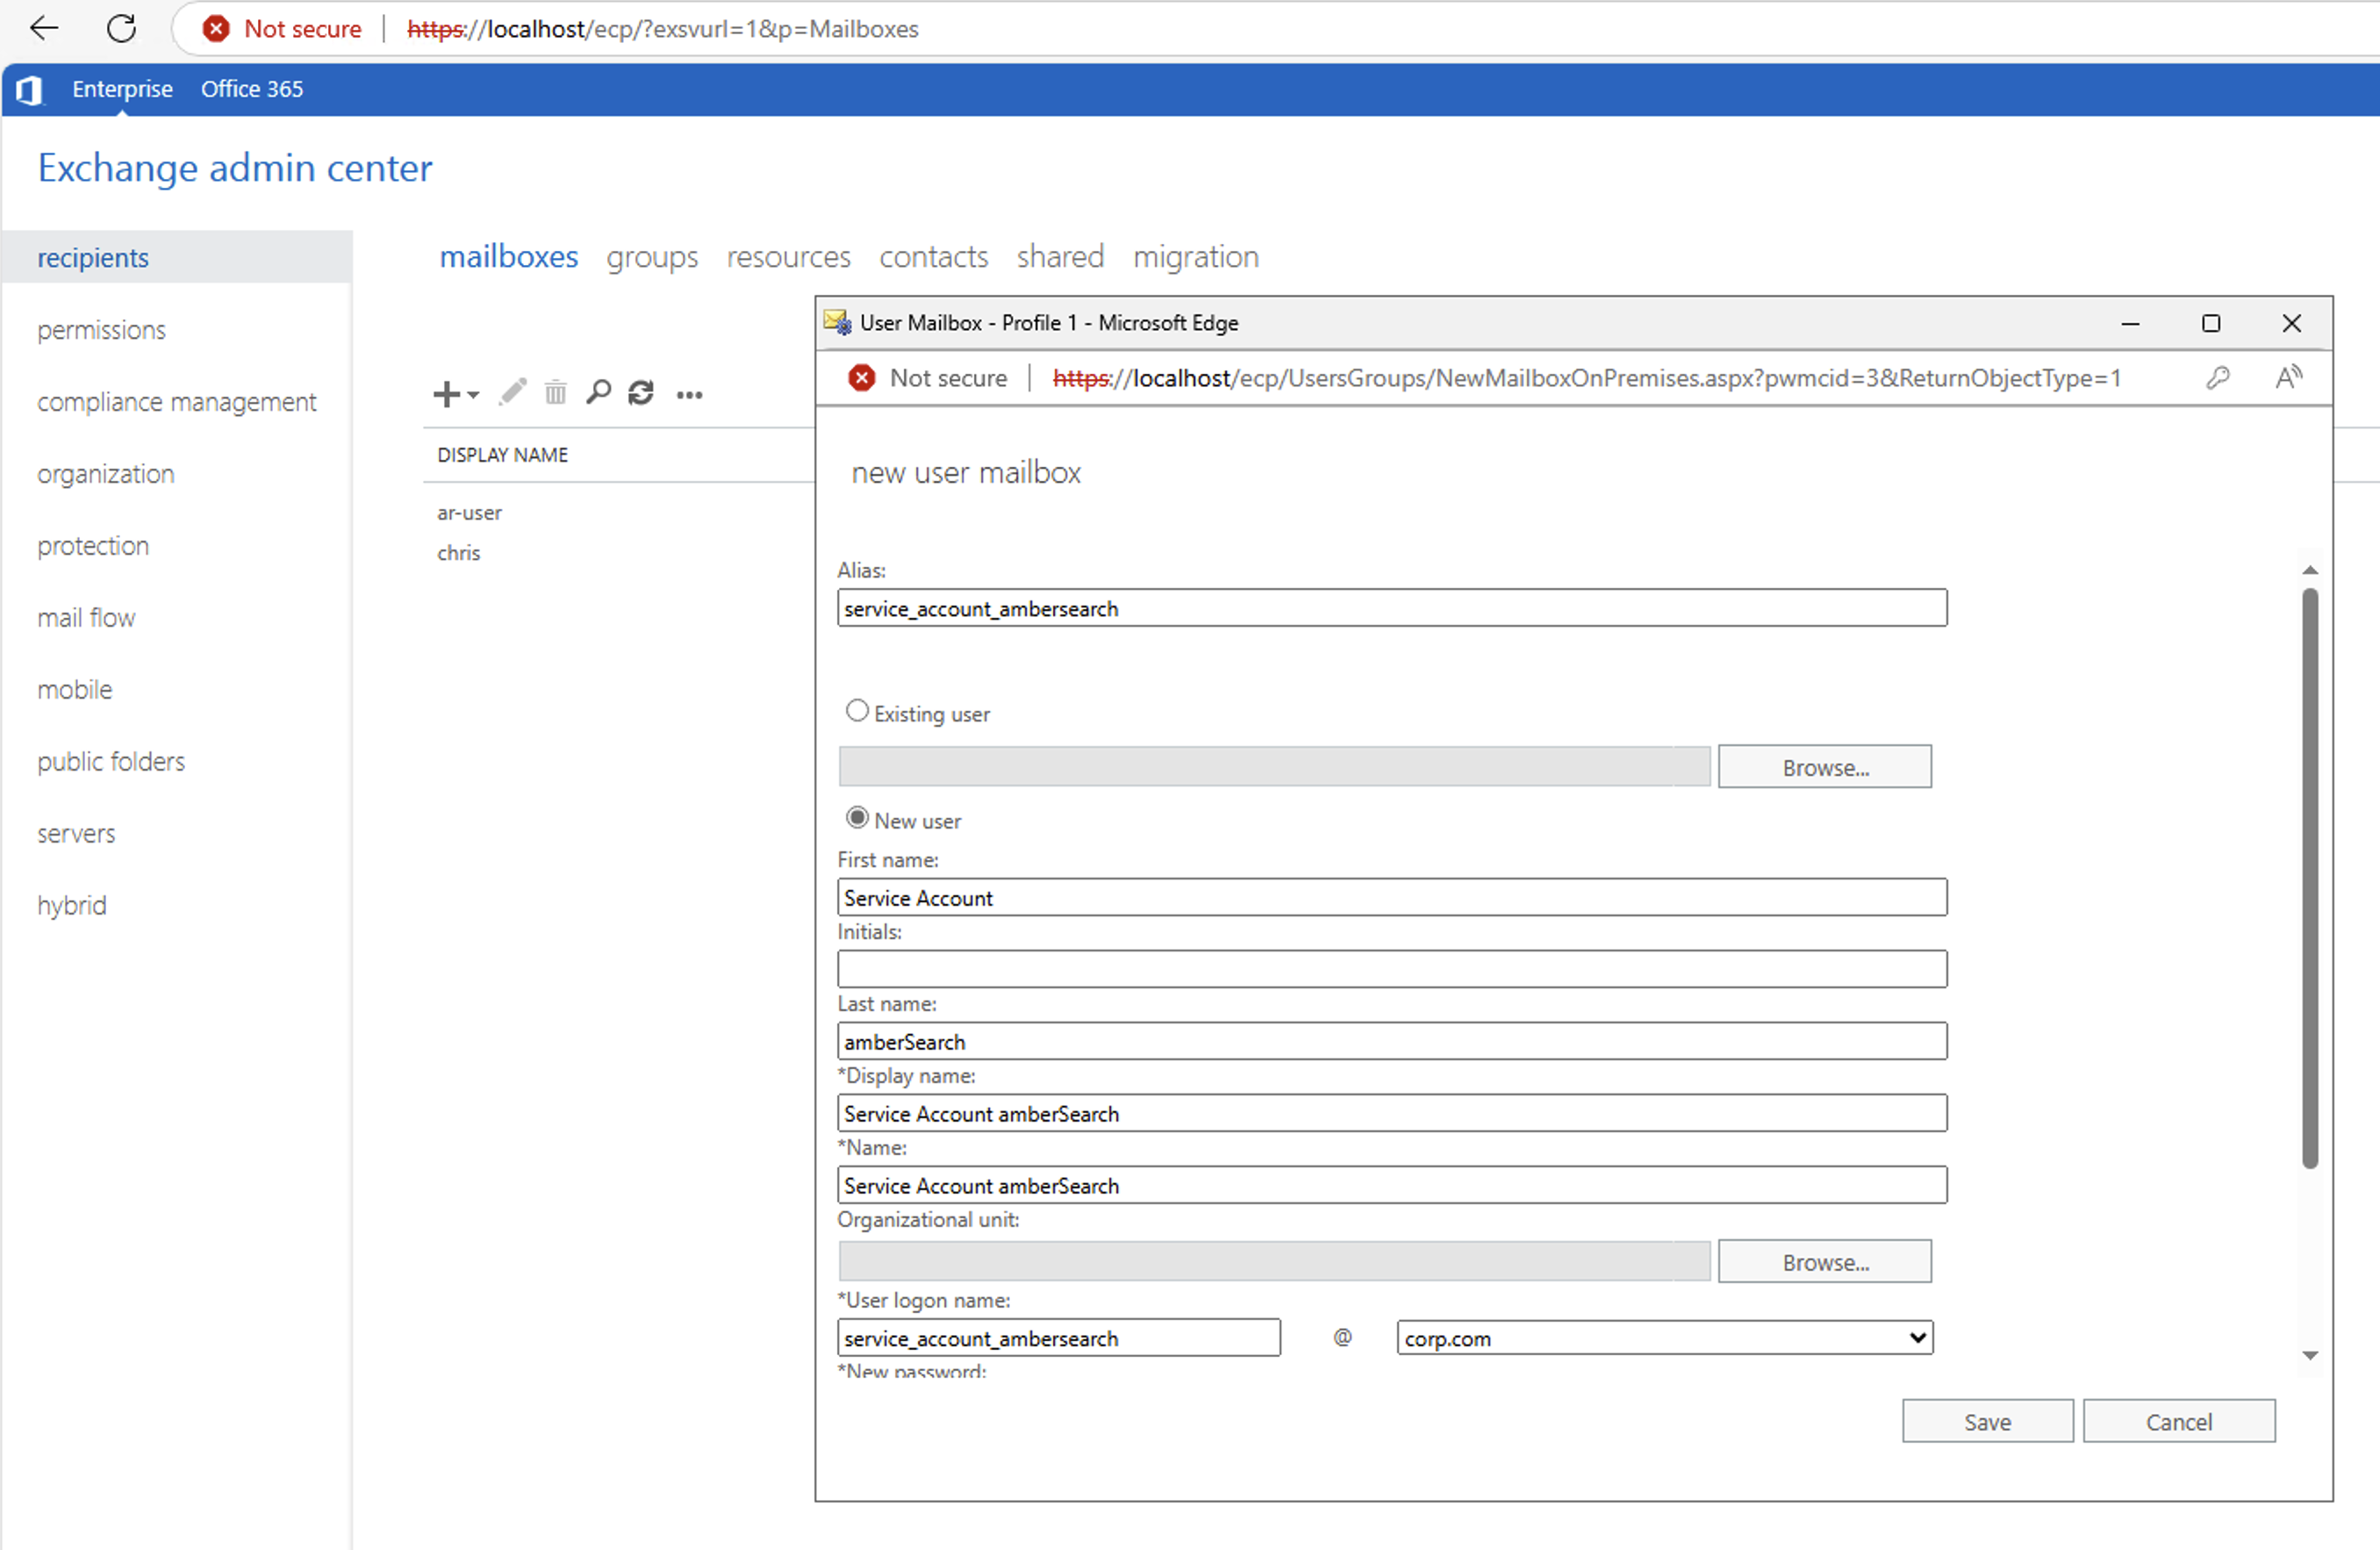Screen dimensions: 2380x1550
Task: Sort by the DISPLAY NAME column header
Action: (x=502, y=455)
